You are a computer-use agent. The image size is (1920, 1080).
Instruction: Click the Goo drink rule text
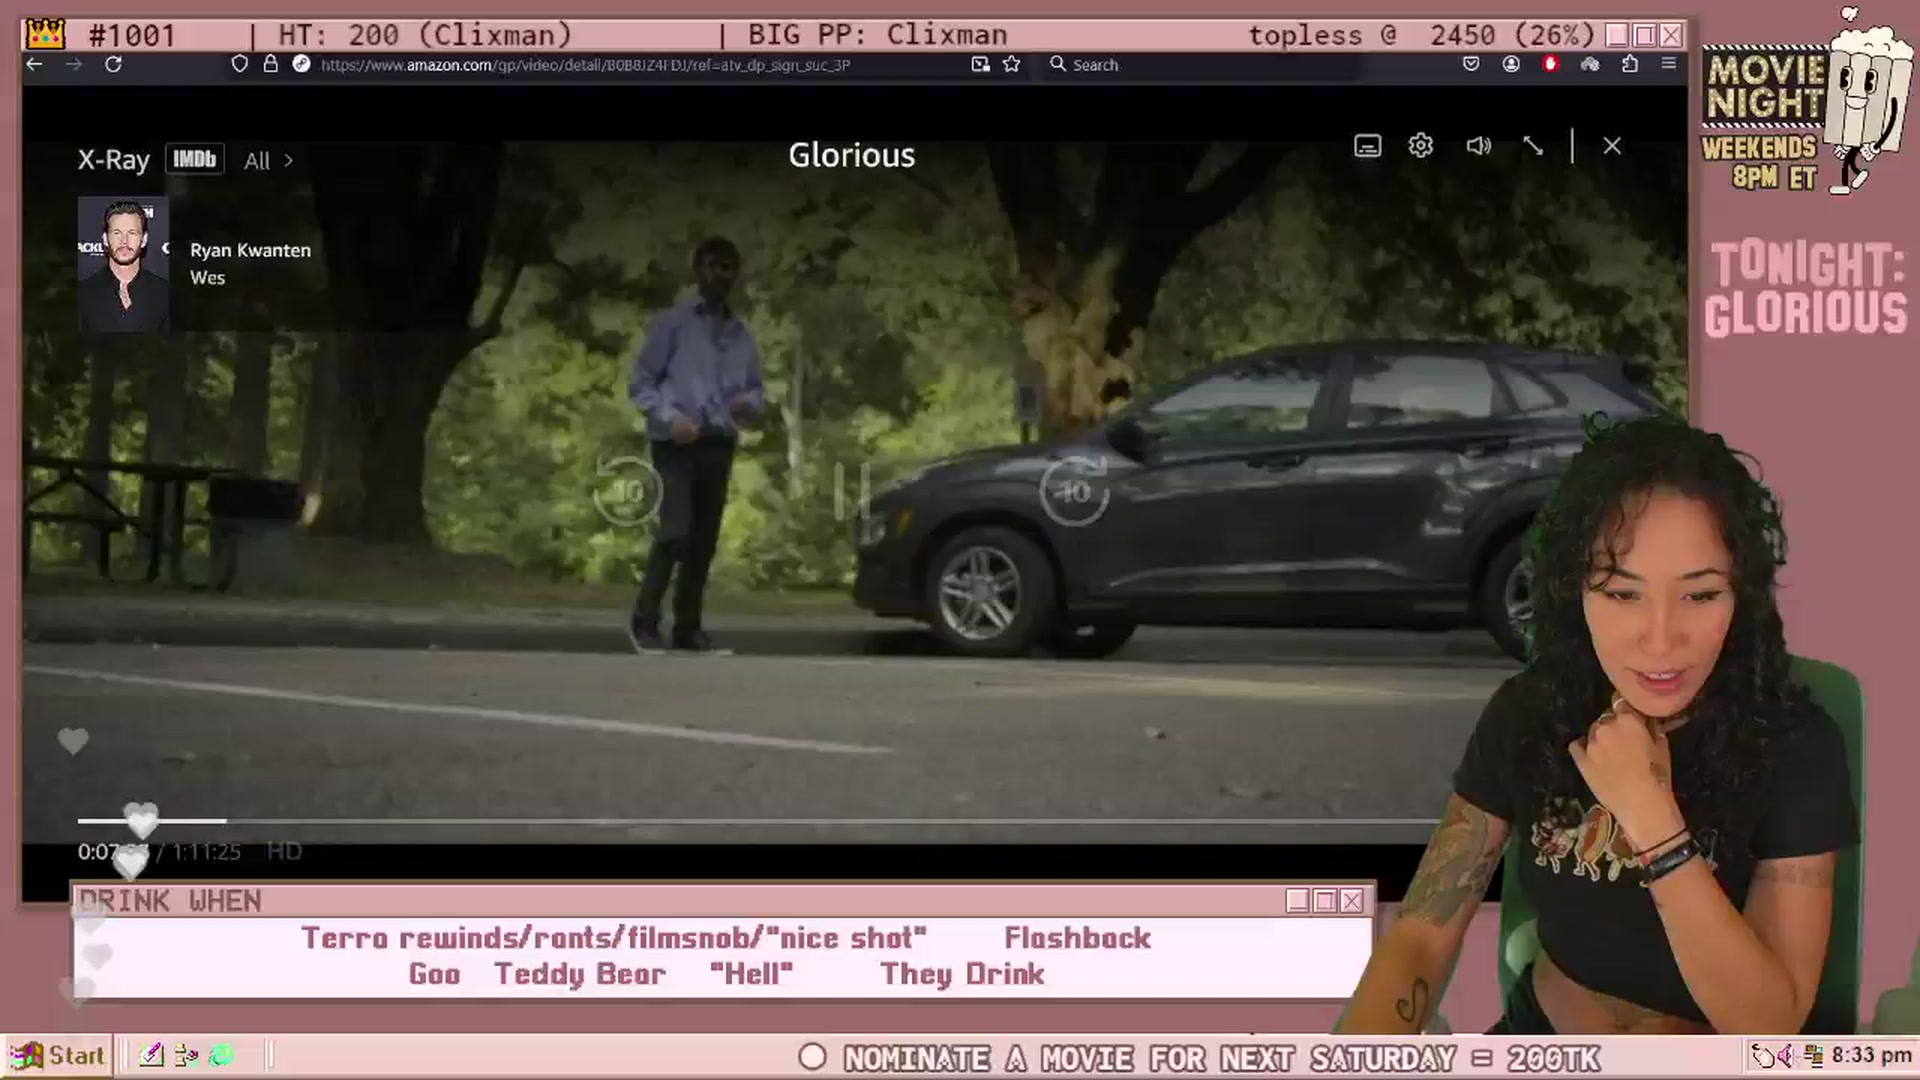pyautogui.click(x=434, y=974)
